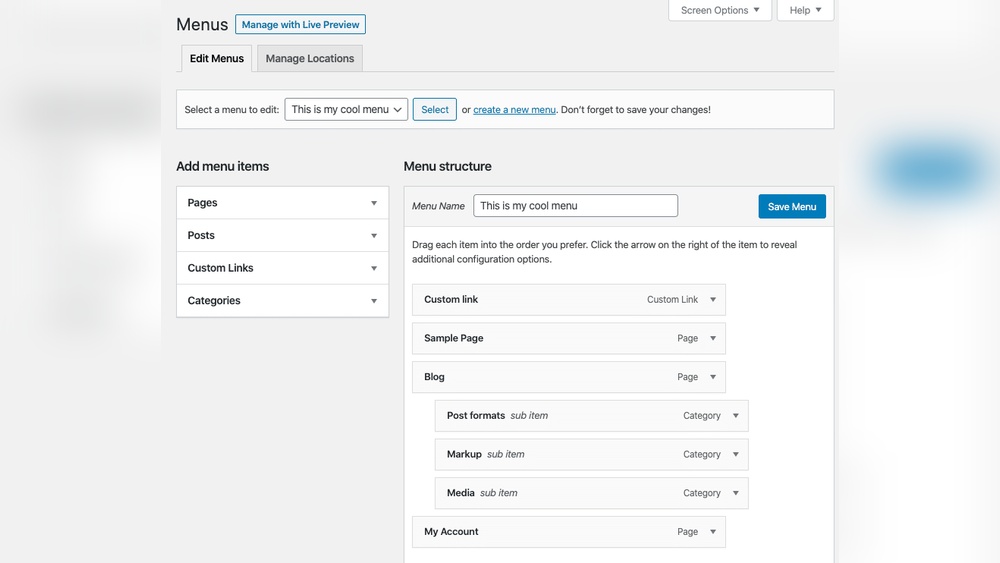Image resolution: width=1000 pixels, height=563 pixels.
Task: Follow the create a new menu link
Action: coord(514,110)
